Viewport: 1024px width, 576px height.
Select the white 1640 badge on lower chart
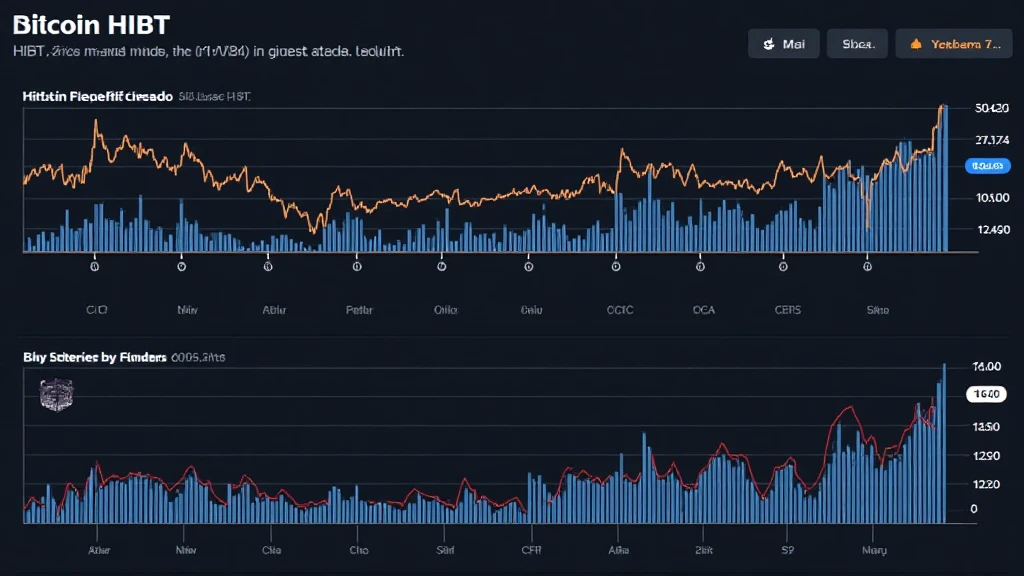(986, 394)
